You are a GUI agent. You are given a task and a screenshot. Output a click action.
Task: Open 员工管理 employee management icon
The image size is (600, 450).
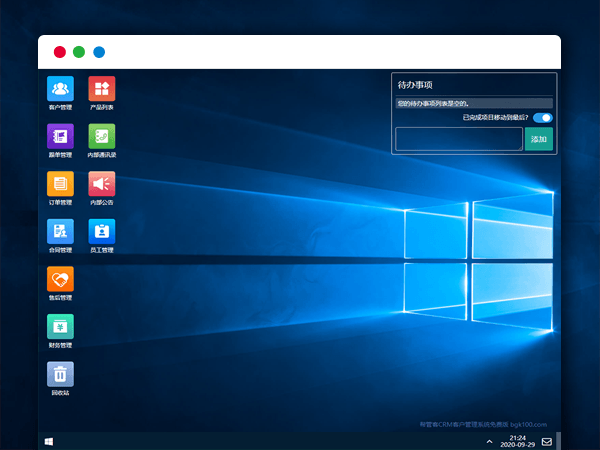(x=102, y=231)
